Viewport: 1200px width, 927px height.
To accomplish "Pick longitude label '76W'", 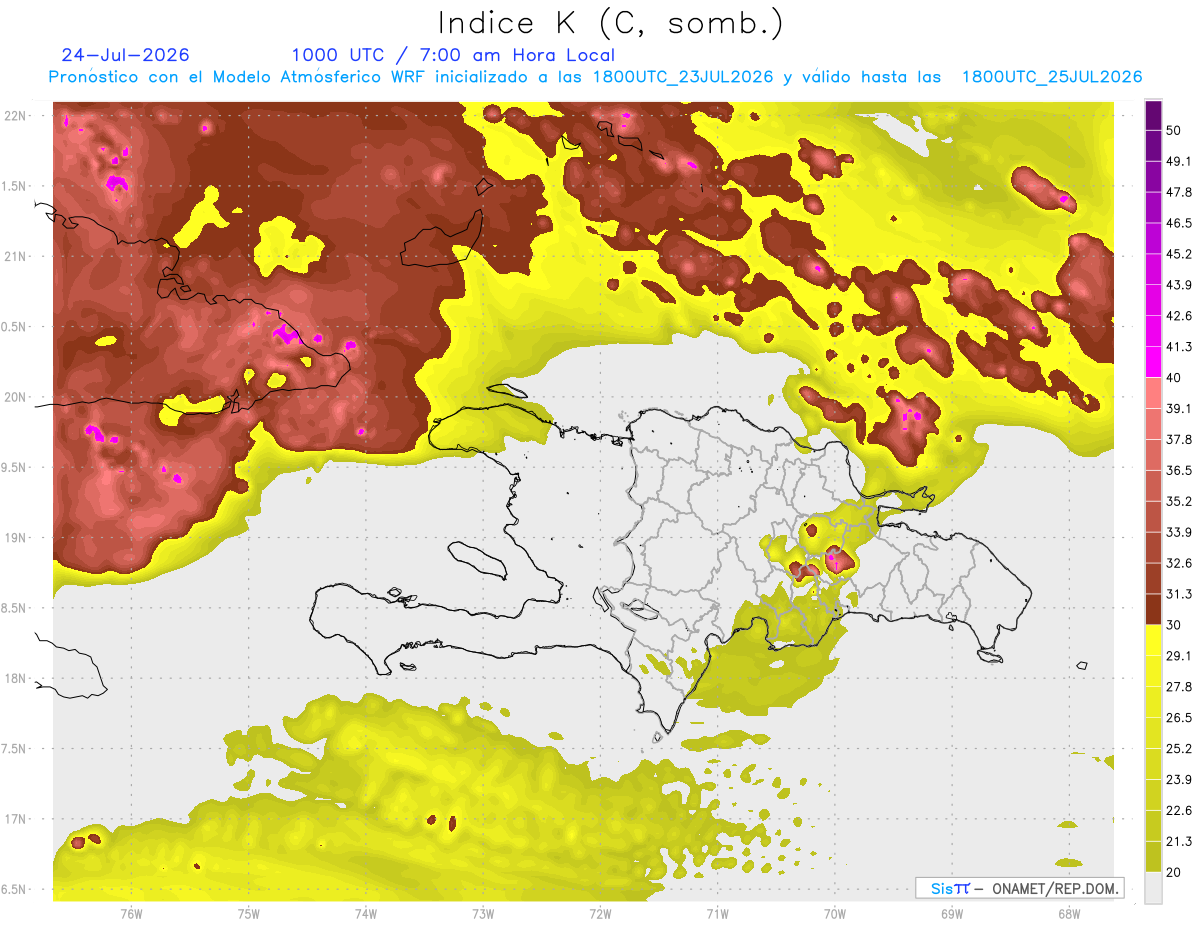I will (131, 914).
